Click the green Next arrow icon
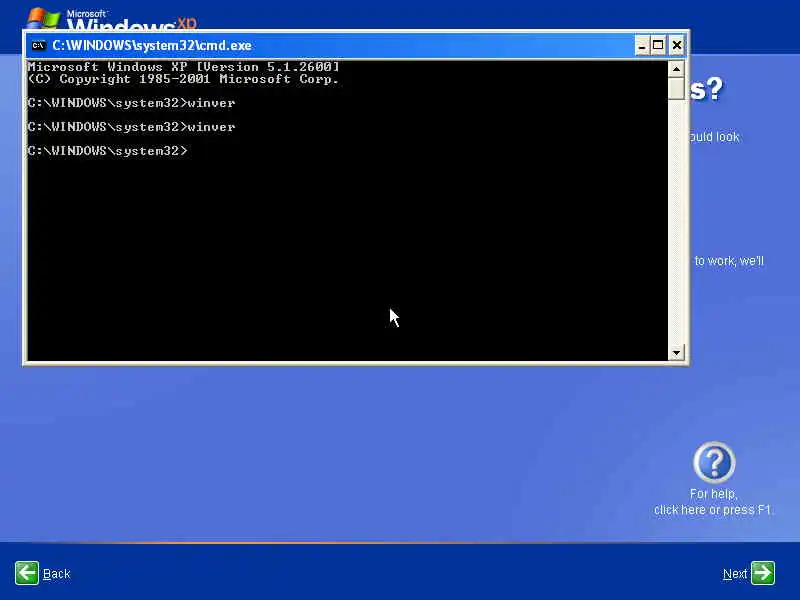This screenshot has width=800, height=600. (x=762, y=572)
